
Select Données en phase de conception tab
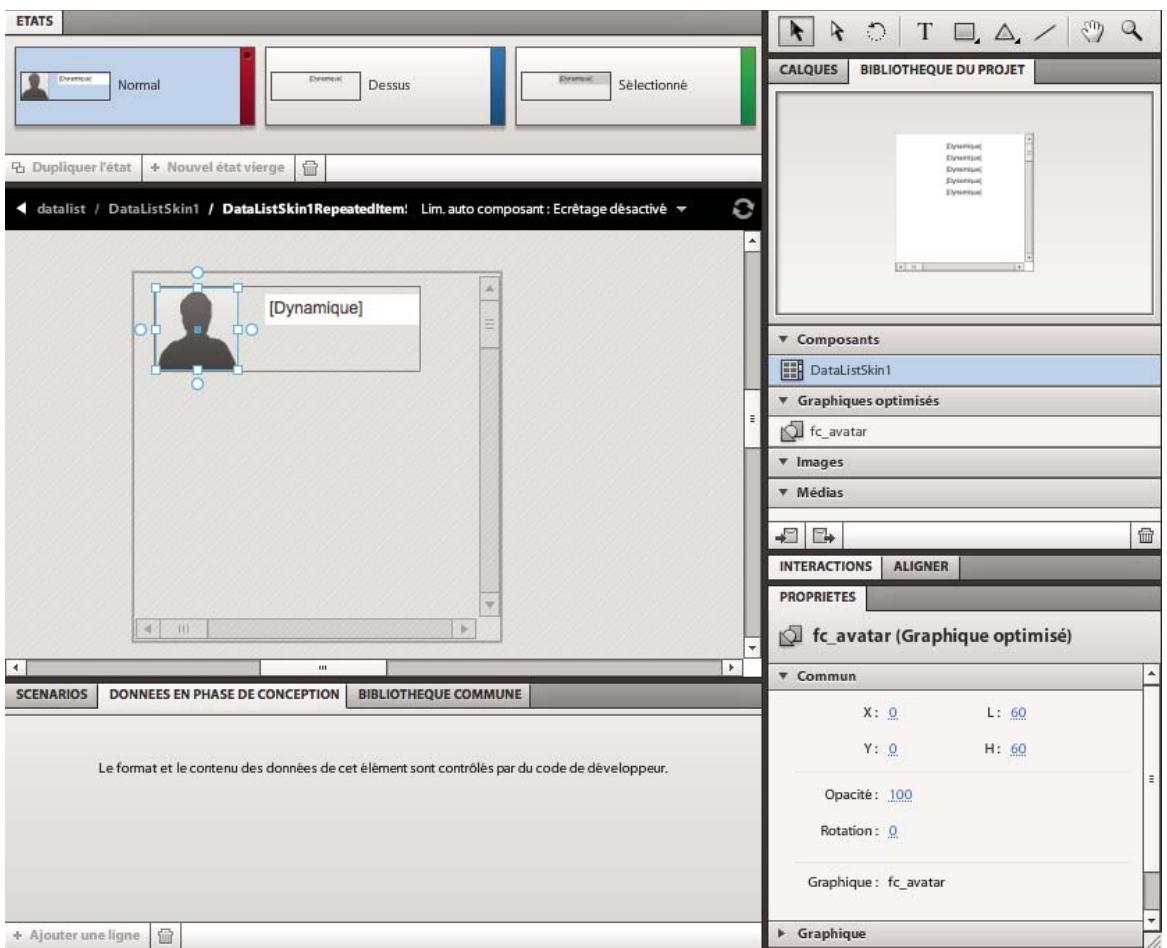click(x=224, y=694)
